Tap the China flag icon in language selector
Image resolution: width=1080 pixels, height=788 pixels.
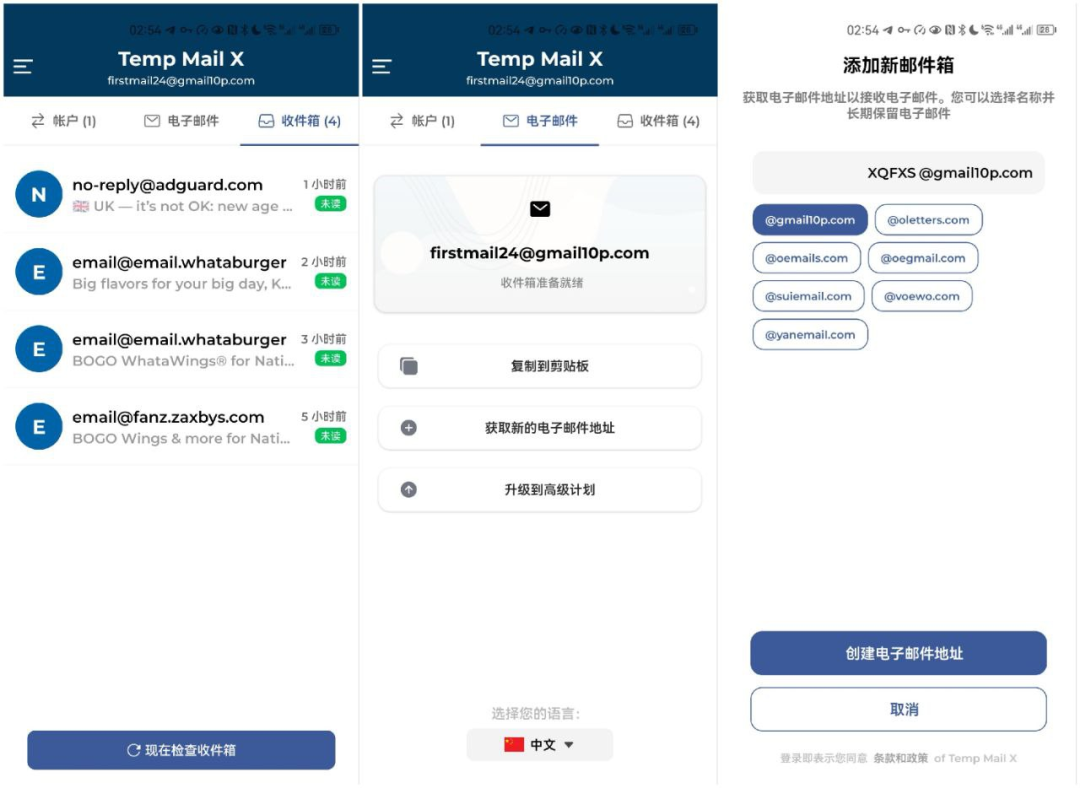514,745
